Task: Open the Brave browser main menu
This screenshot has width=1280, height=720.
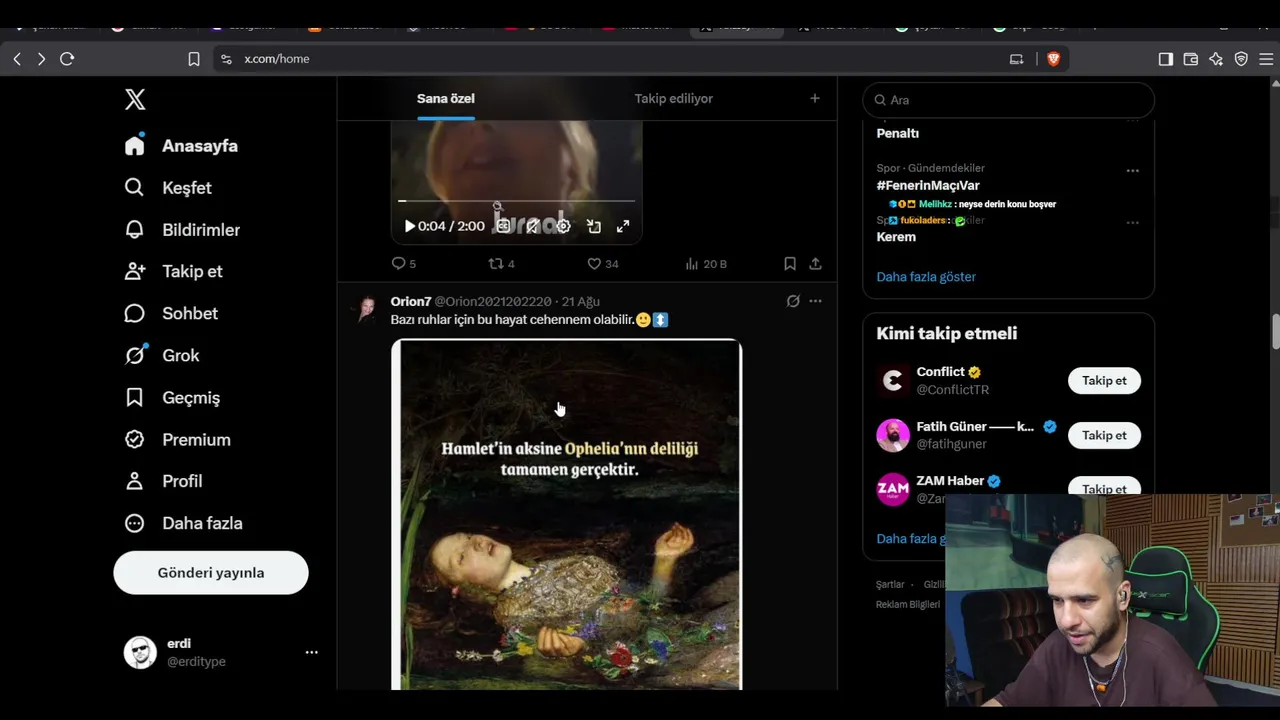Action: [1266, 59]
